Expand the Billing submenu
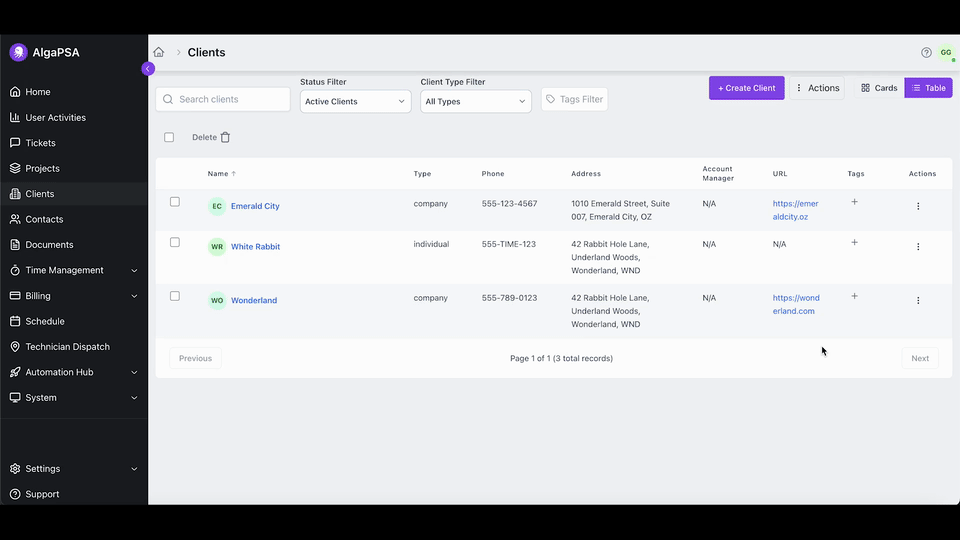 pos(134,296)
